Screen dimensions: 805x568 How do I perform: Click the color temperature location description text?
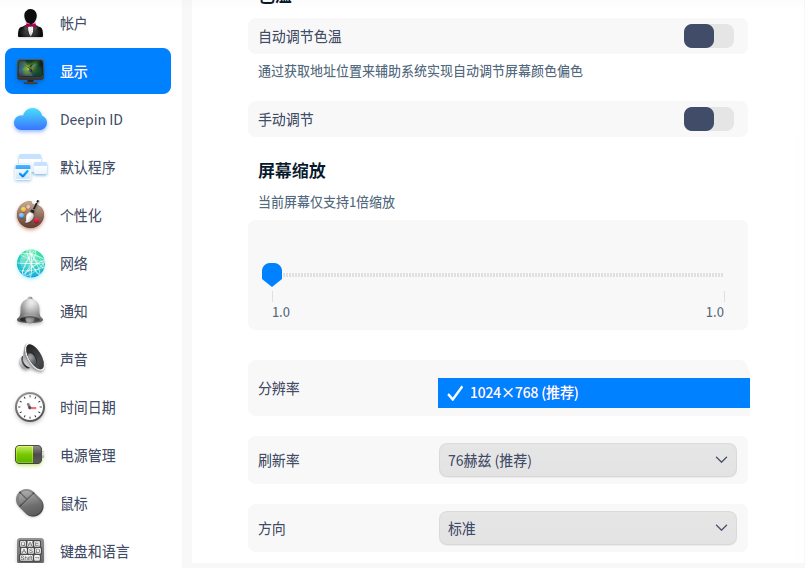pos(420,71)
